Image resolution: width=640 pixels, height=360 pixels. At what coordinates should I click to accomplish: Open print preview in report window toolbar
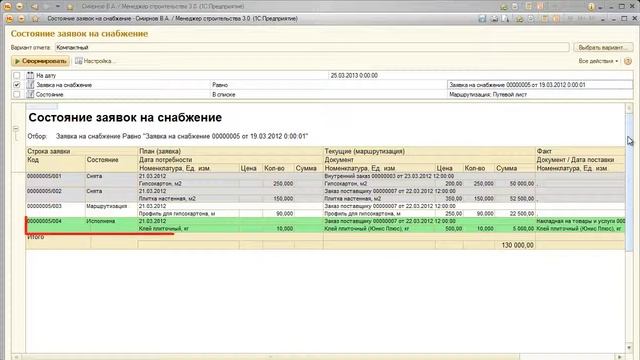click(x=505, y=19)
